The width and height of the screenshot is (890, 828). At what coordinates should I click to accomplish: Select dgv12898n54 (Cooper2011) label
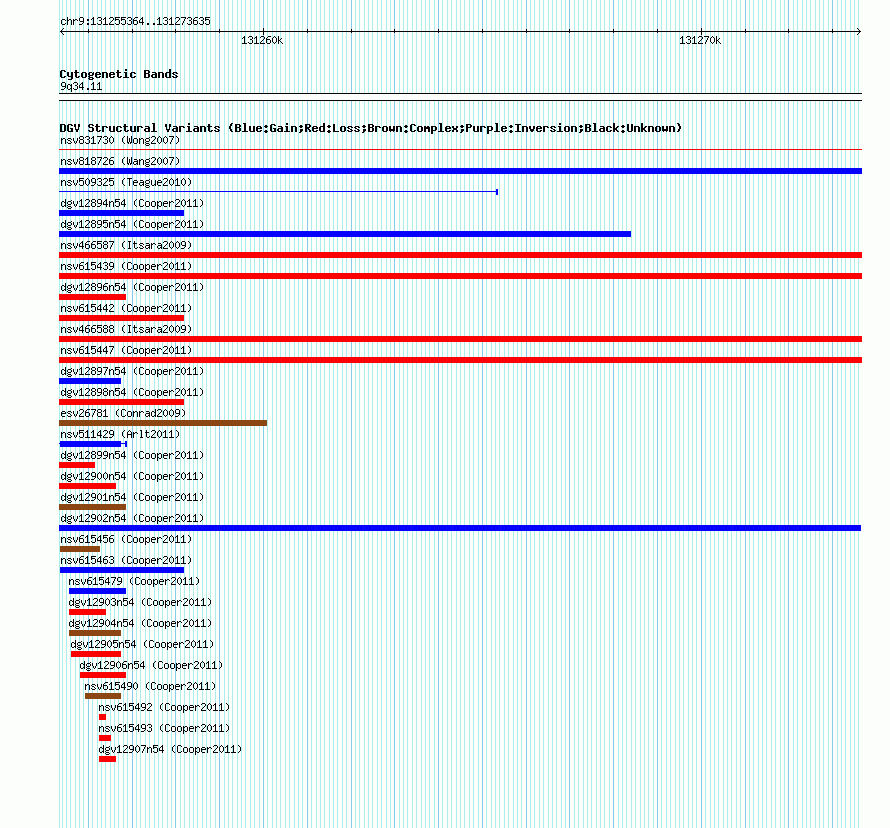[x=132, y=392]
